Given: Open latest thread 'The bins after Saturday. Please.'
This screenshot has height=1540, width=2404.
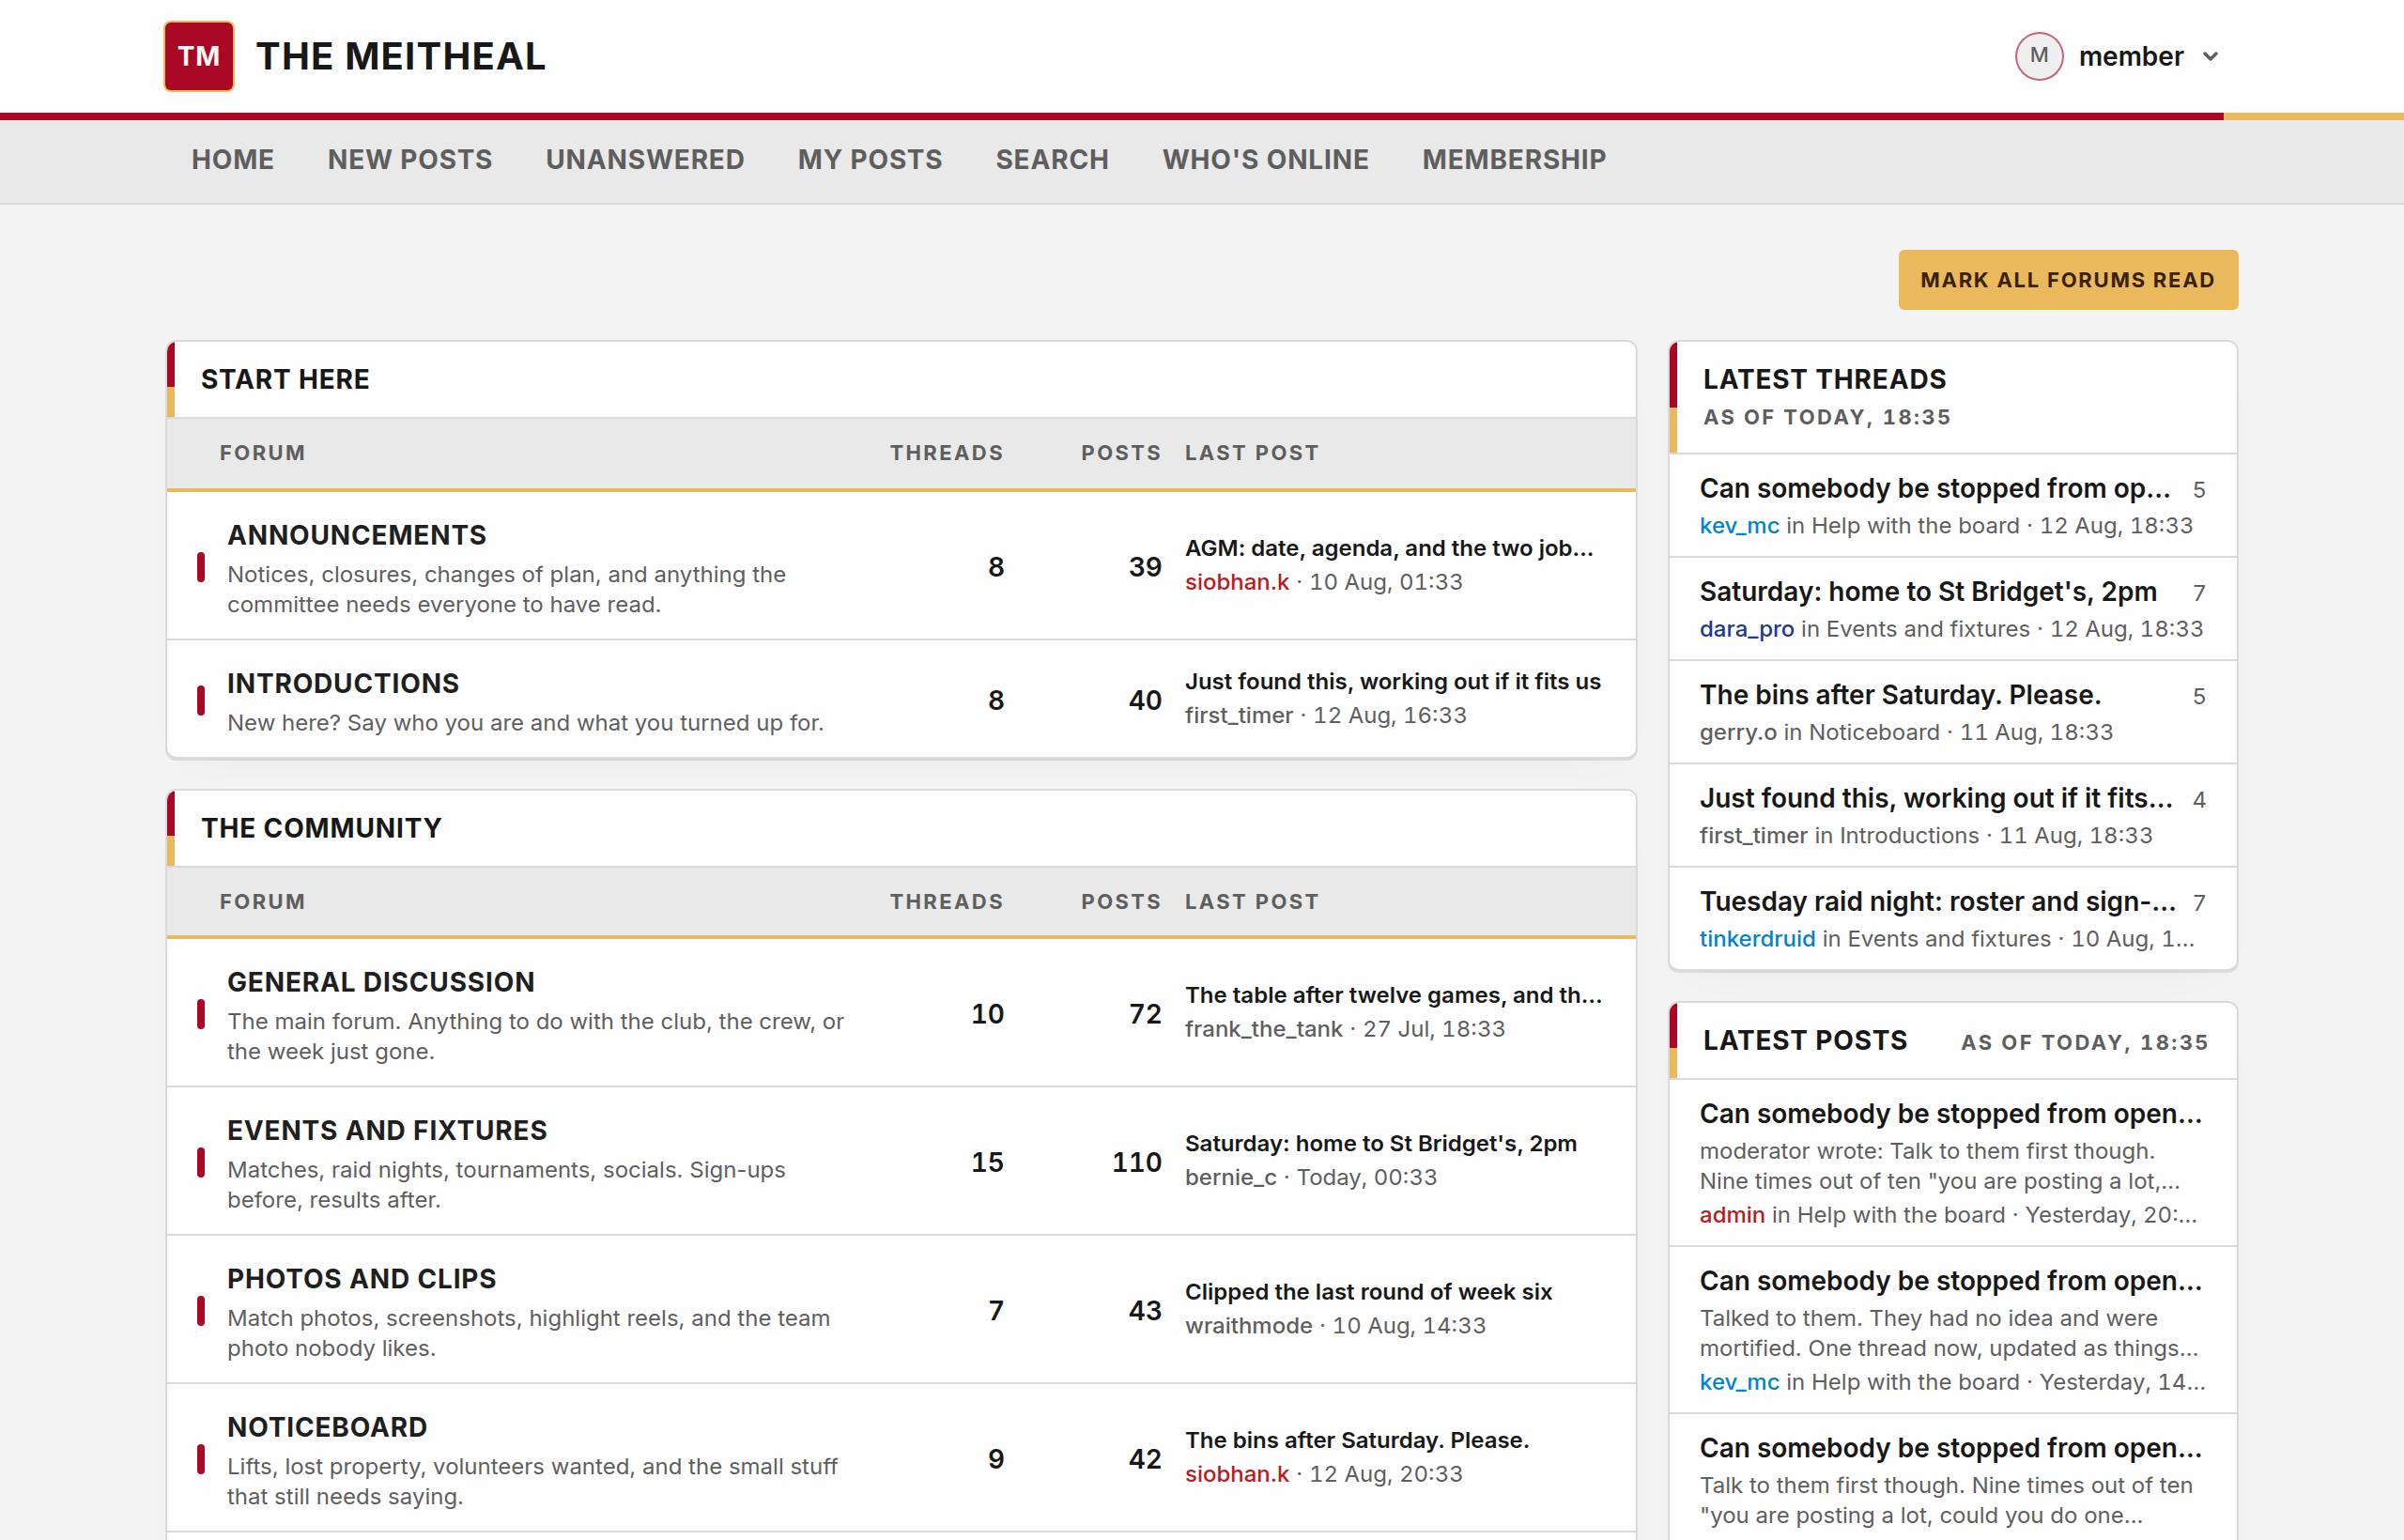Looking at the screenshot, I should tap(1900, 694).
